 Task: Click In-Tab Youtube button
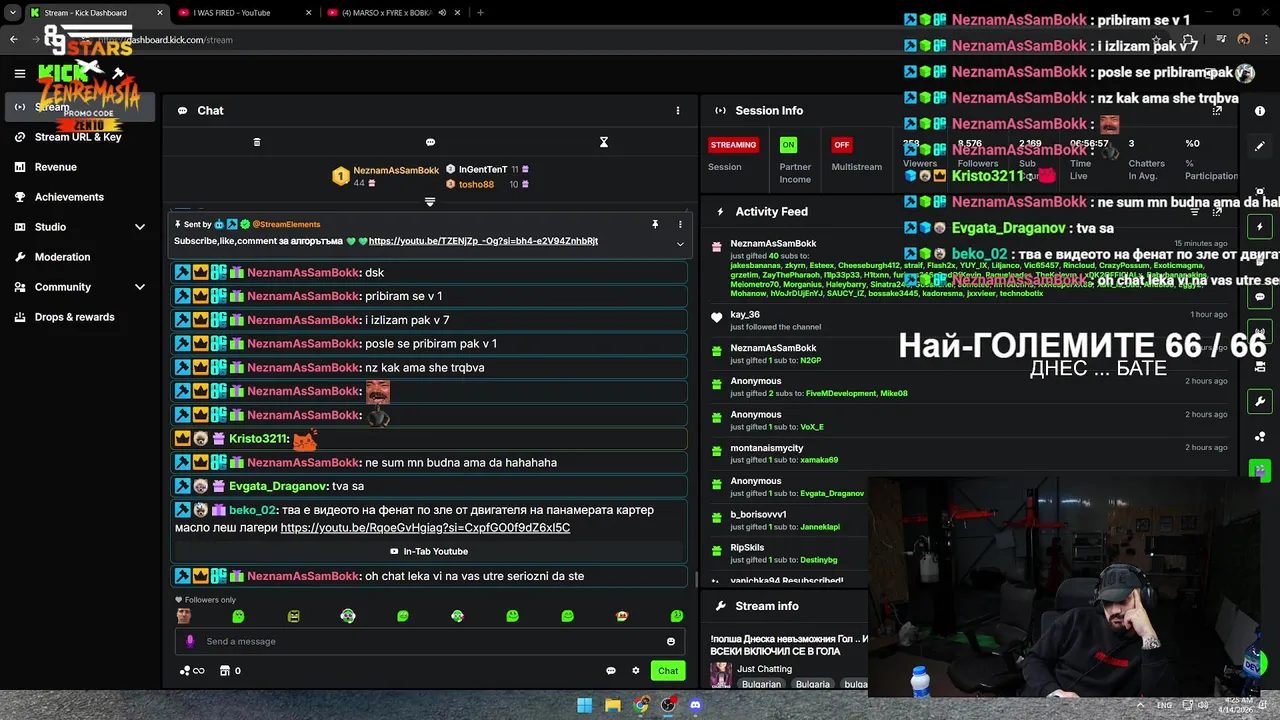click(429, 551)
